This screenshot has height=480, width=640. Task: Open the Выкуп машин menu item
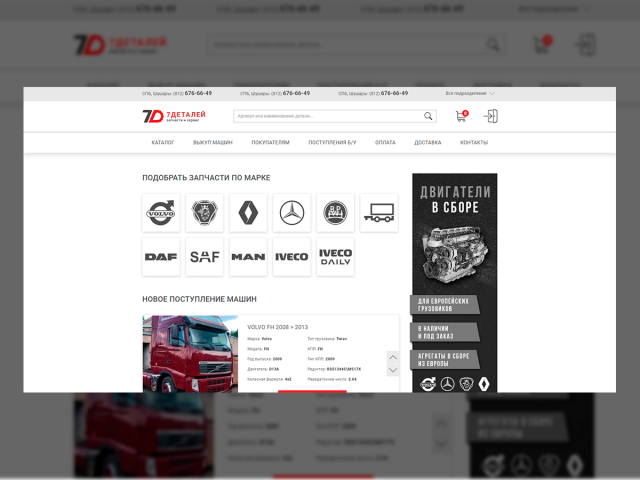[x=213, y=142]
